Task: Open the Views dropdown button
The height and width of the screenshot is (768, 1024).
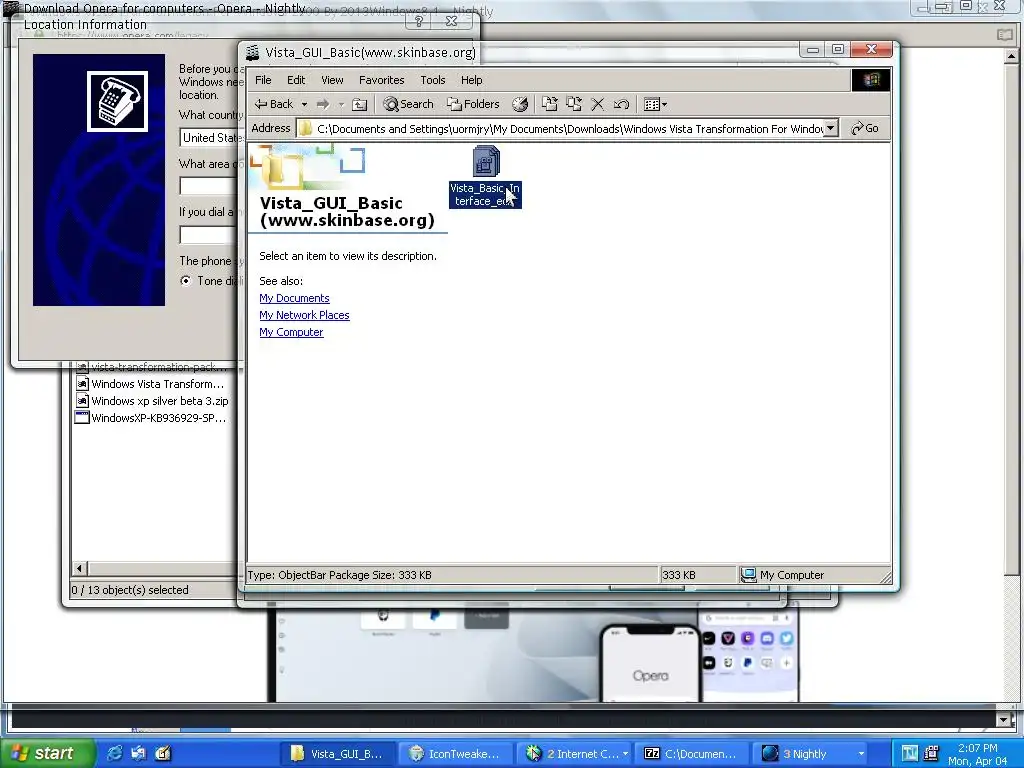Action: coord(655,104)
